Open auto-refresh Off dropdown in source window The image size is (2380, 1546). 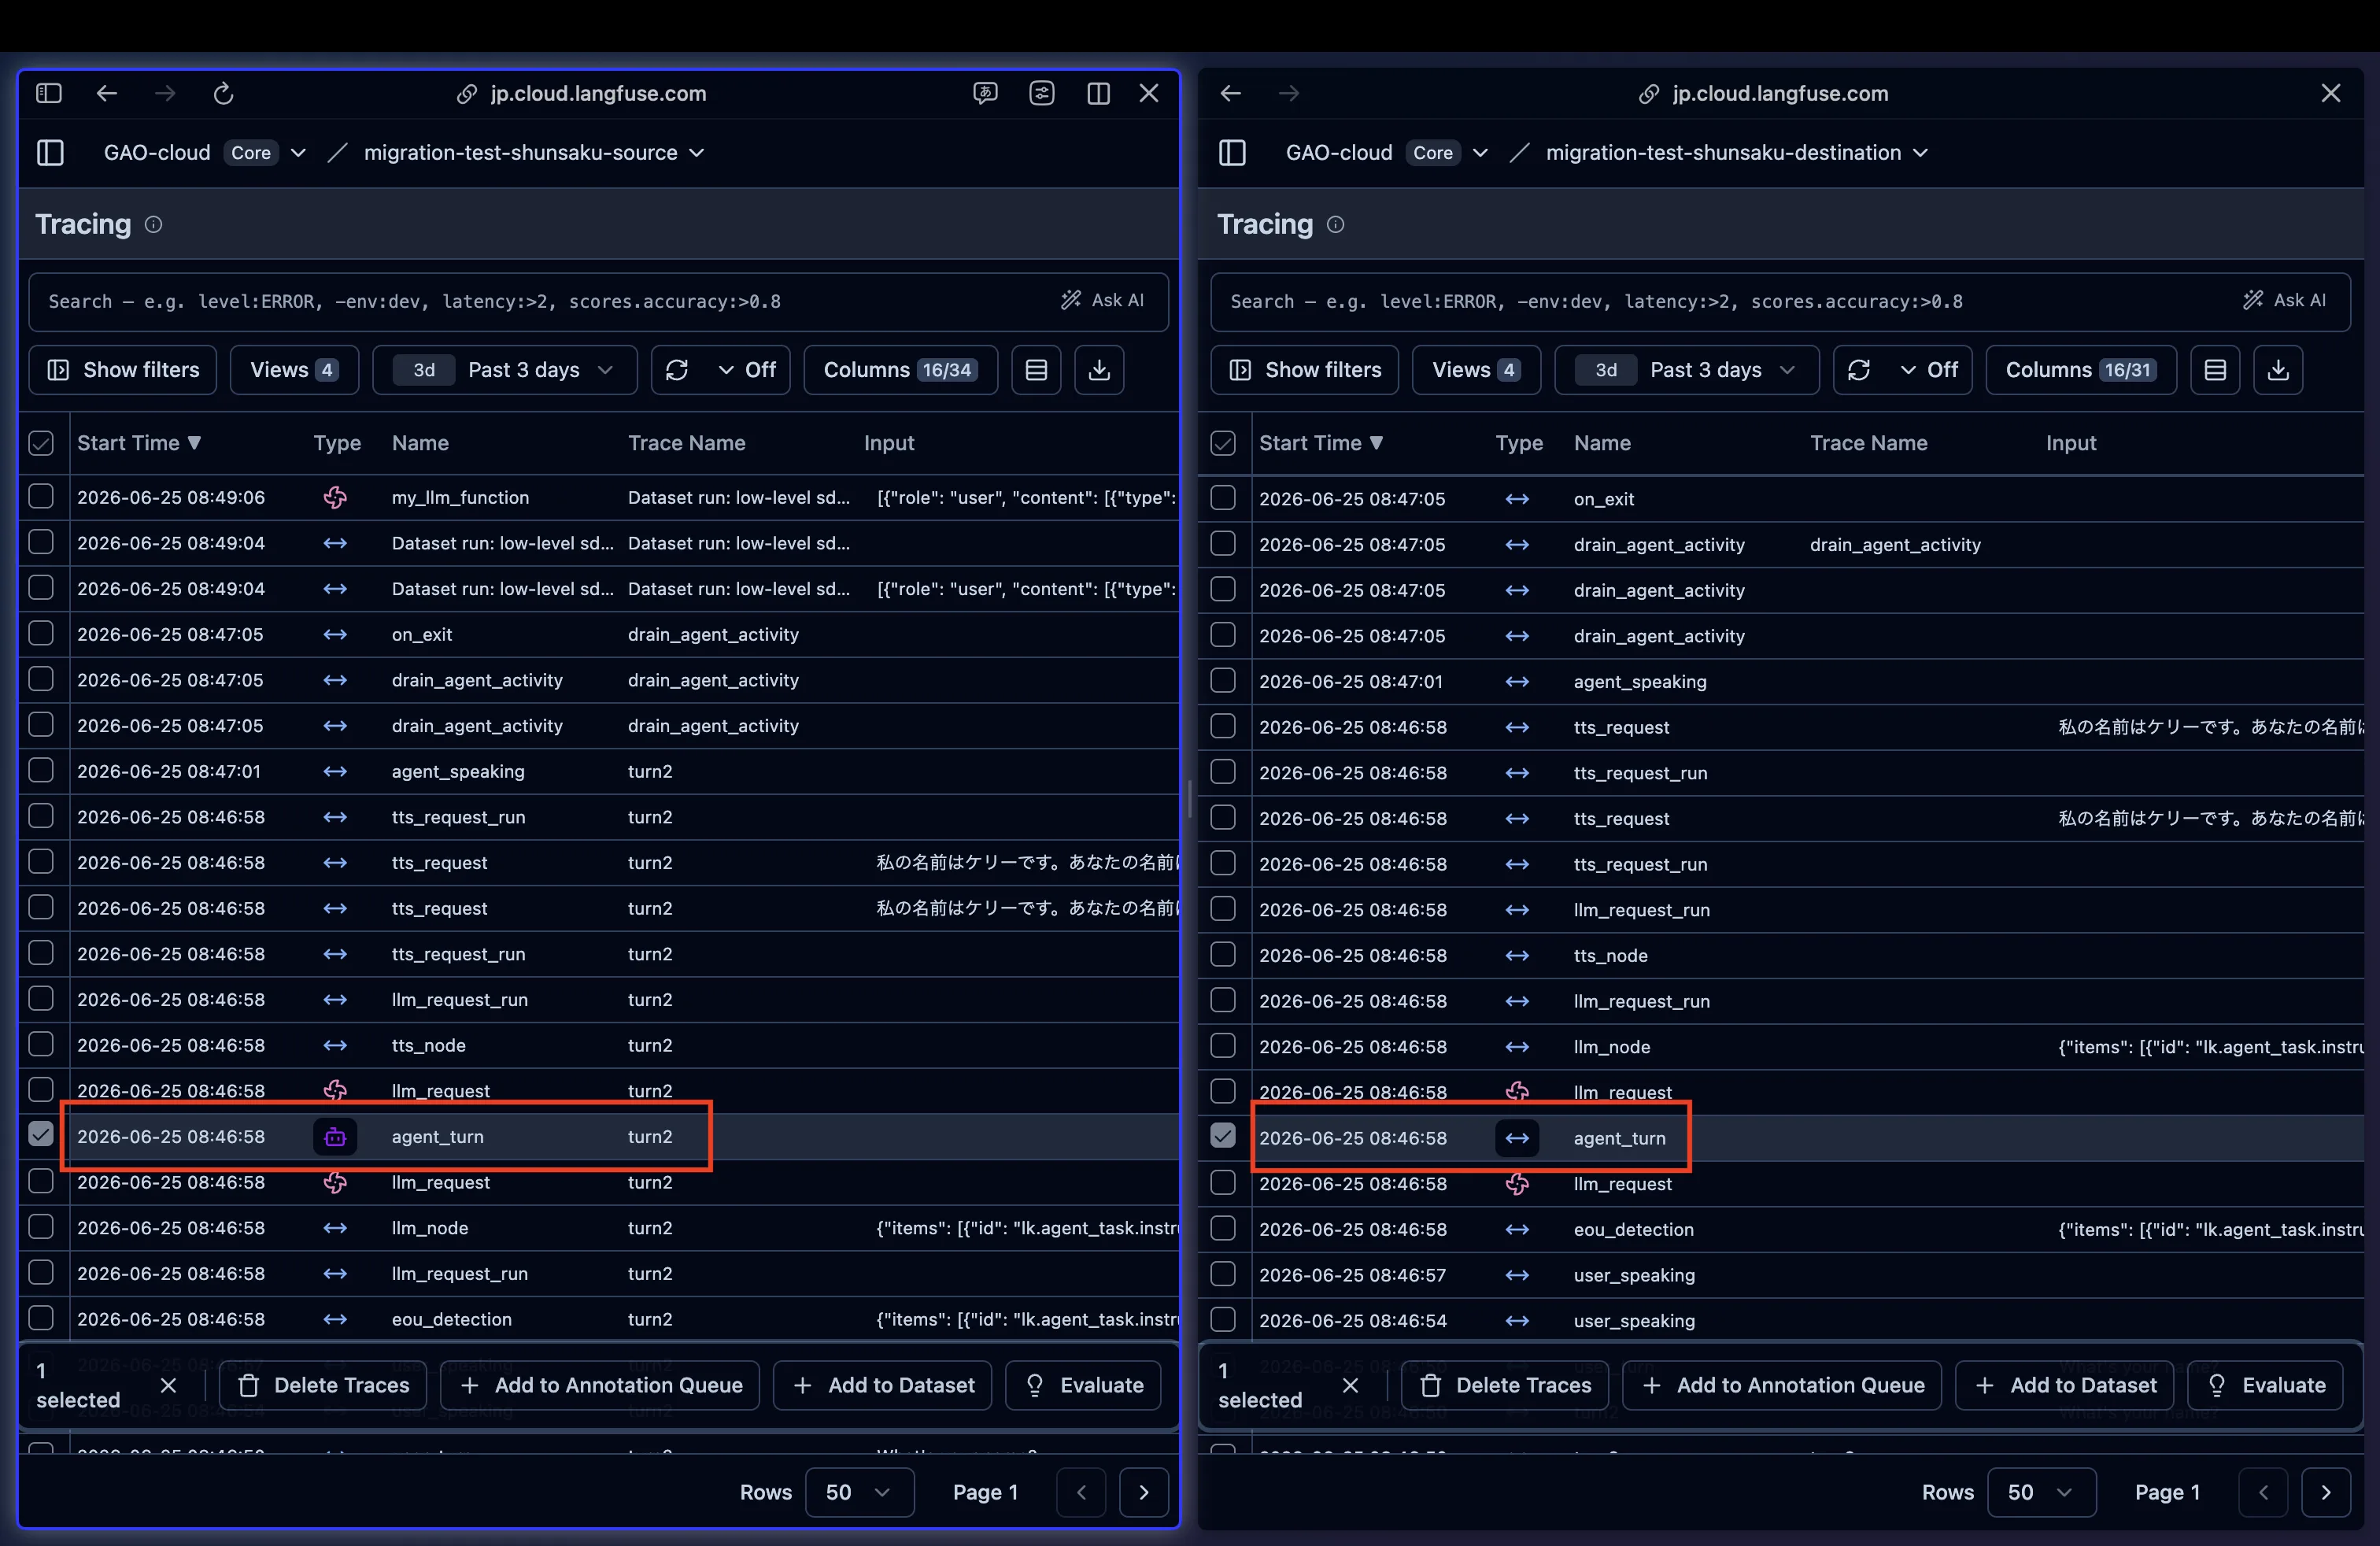point(746,370)
